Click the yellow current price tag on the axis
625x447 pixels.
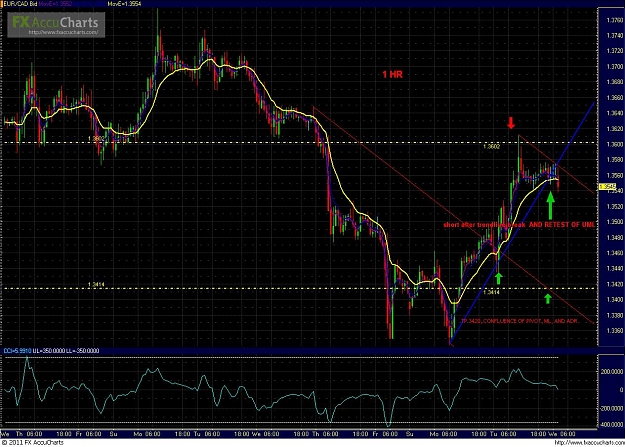point(607,187)
